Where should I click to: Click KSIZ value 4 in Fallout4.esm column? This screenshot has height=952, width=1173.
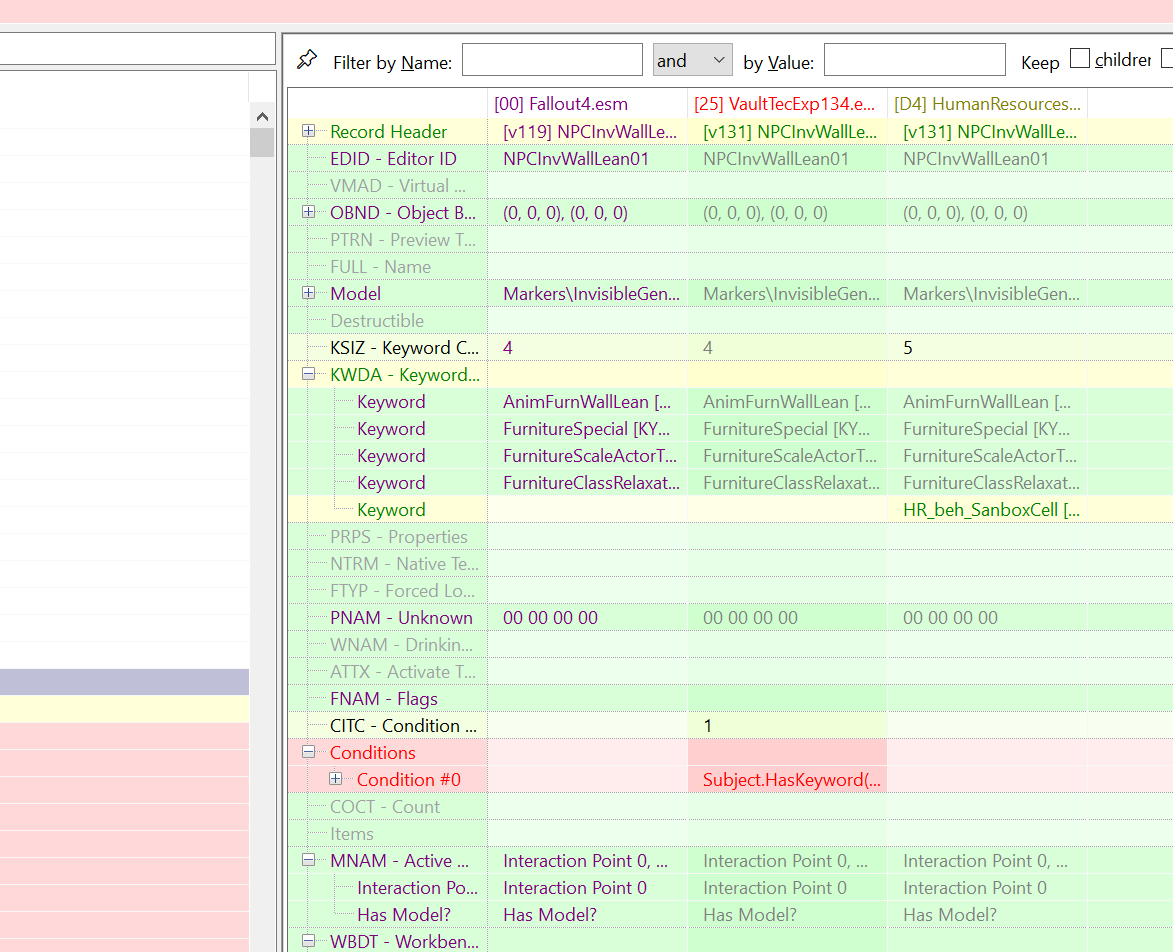pos(508,348)
